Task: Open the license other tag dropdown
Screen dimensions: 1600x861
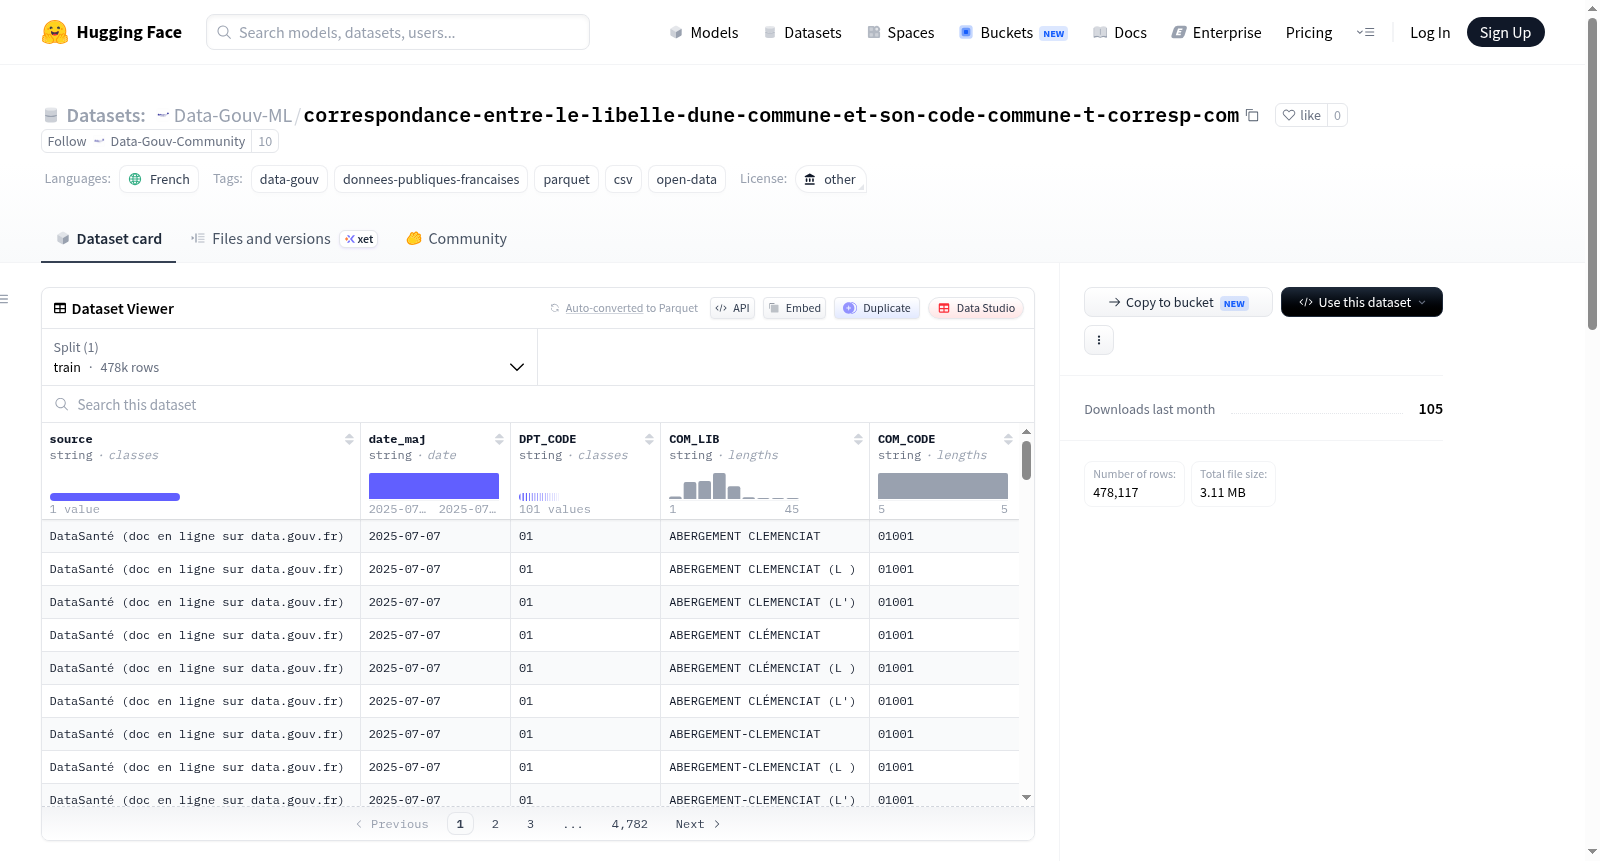Action: pos(831,179)
